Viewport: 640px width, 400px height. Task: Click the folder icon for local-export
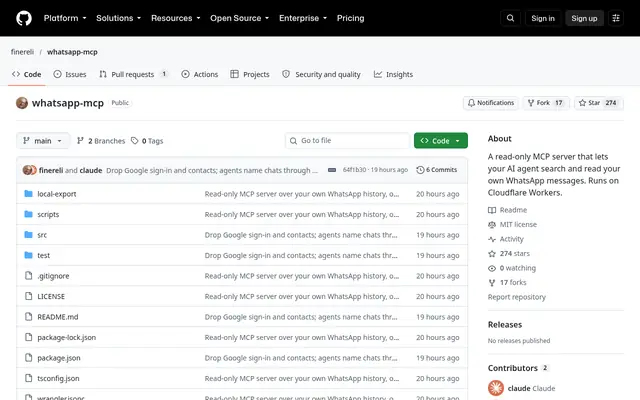28,193
